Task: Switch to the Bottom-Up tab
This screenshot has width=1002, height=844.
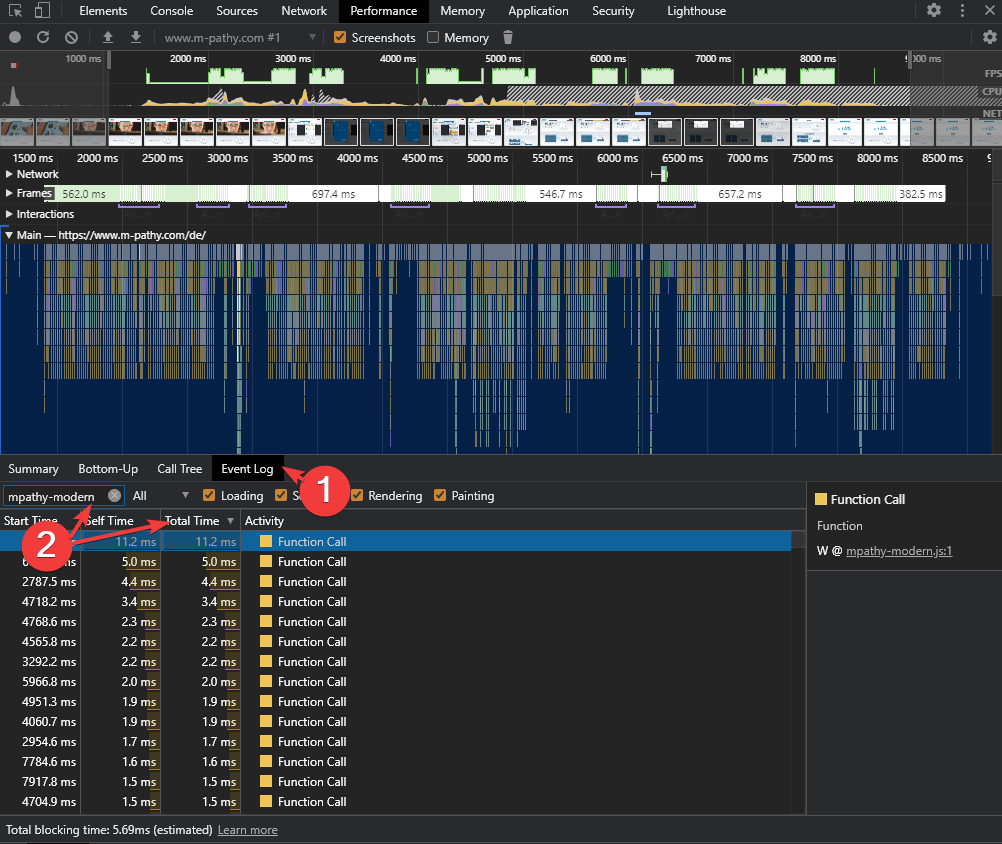Action: click(108, 469)
